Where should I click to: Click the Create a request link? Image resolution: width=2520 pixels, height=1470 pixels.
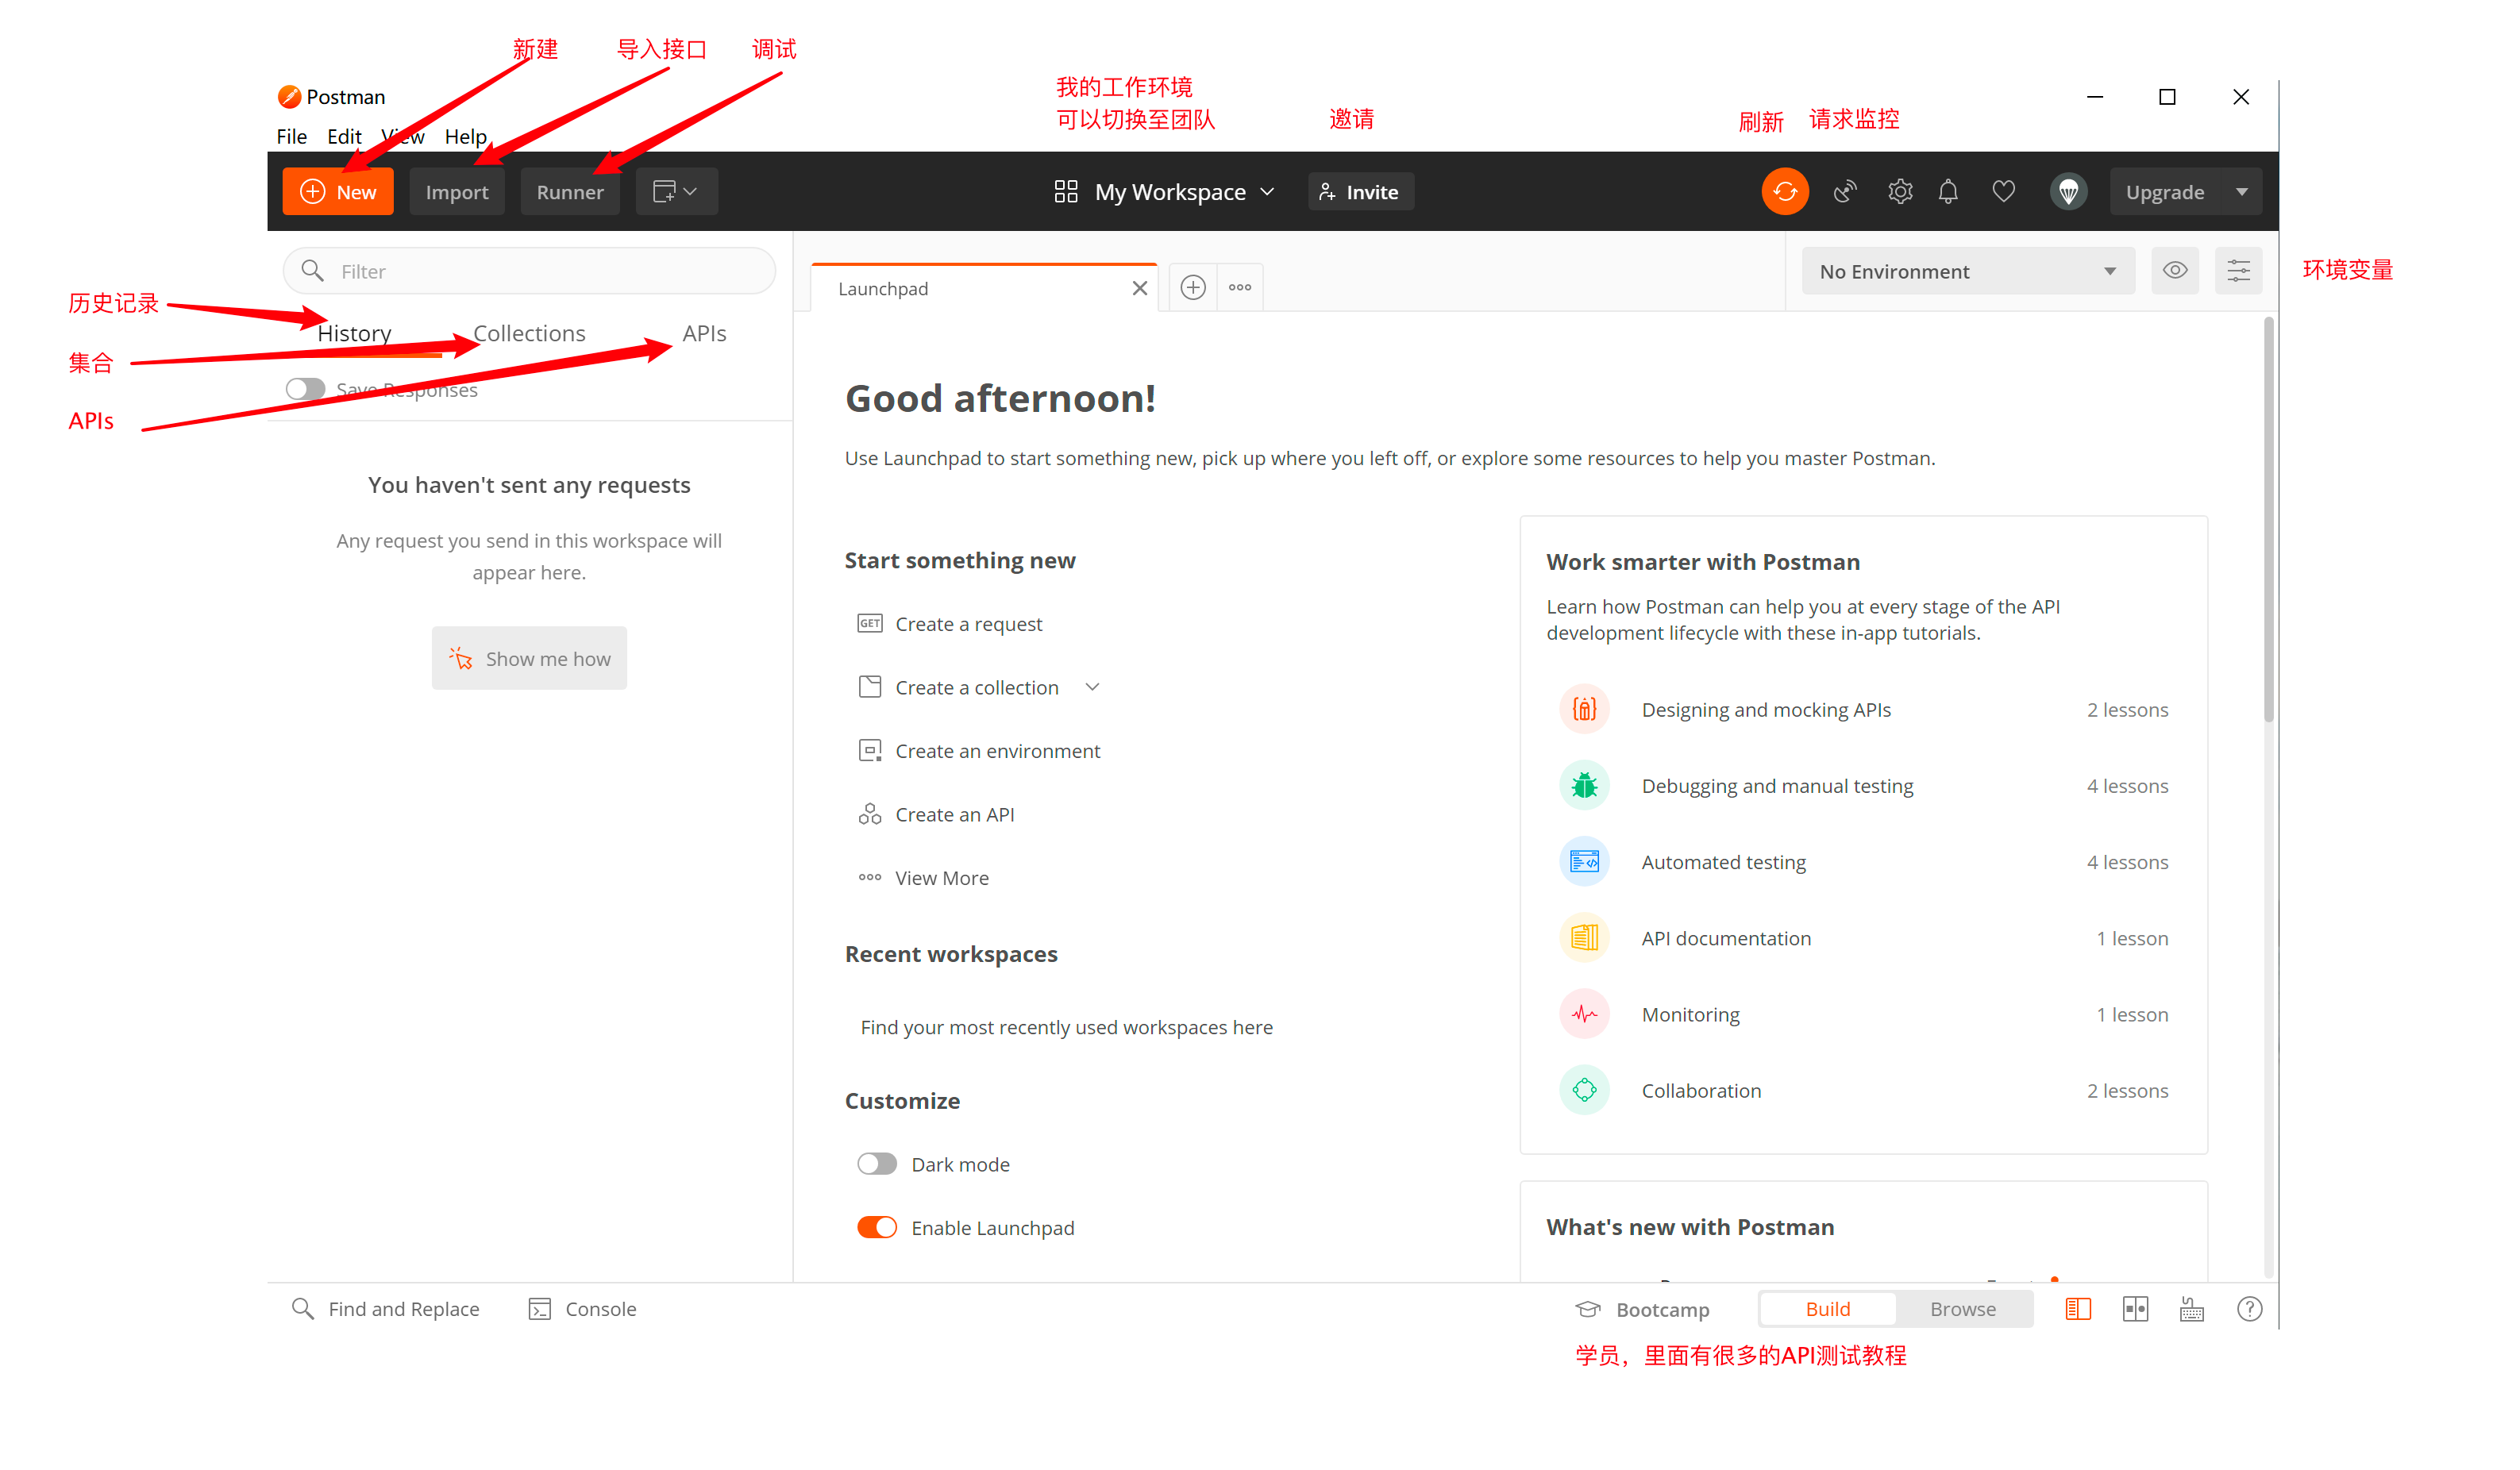[x=968, y=624]
